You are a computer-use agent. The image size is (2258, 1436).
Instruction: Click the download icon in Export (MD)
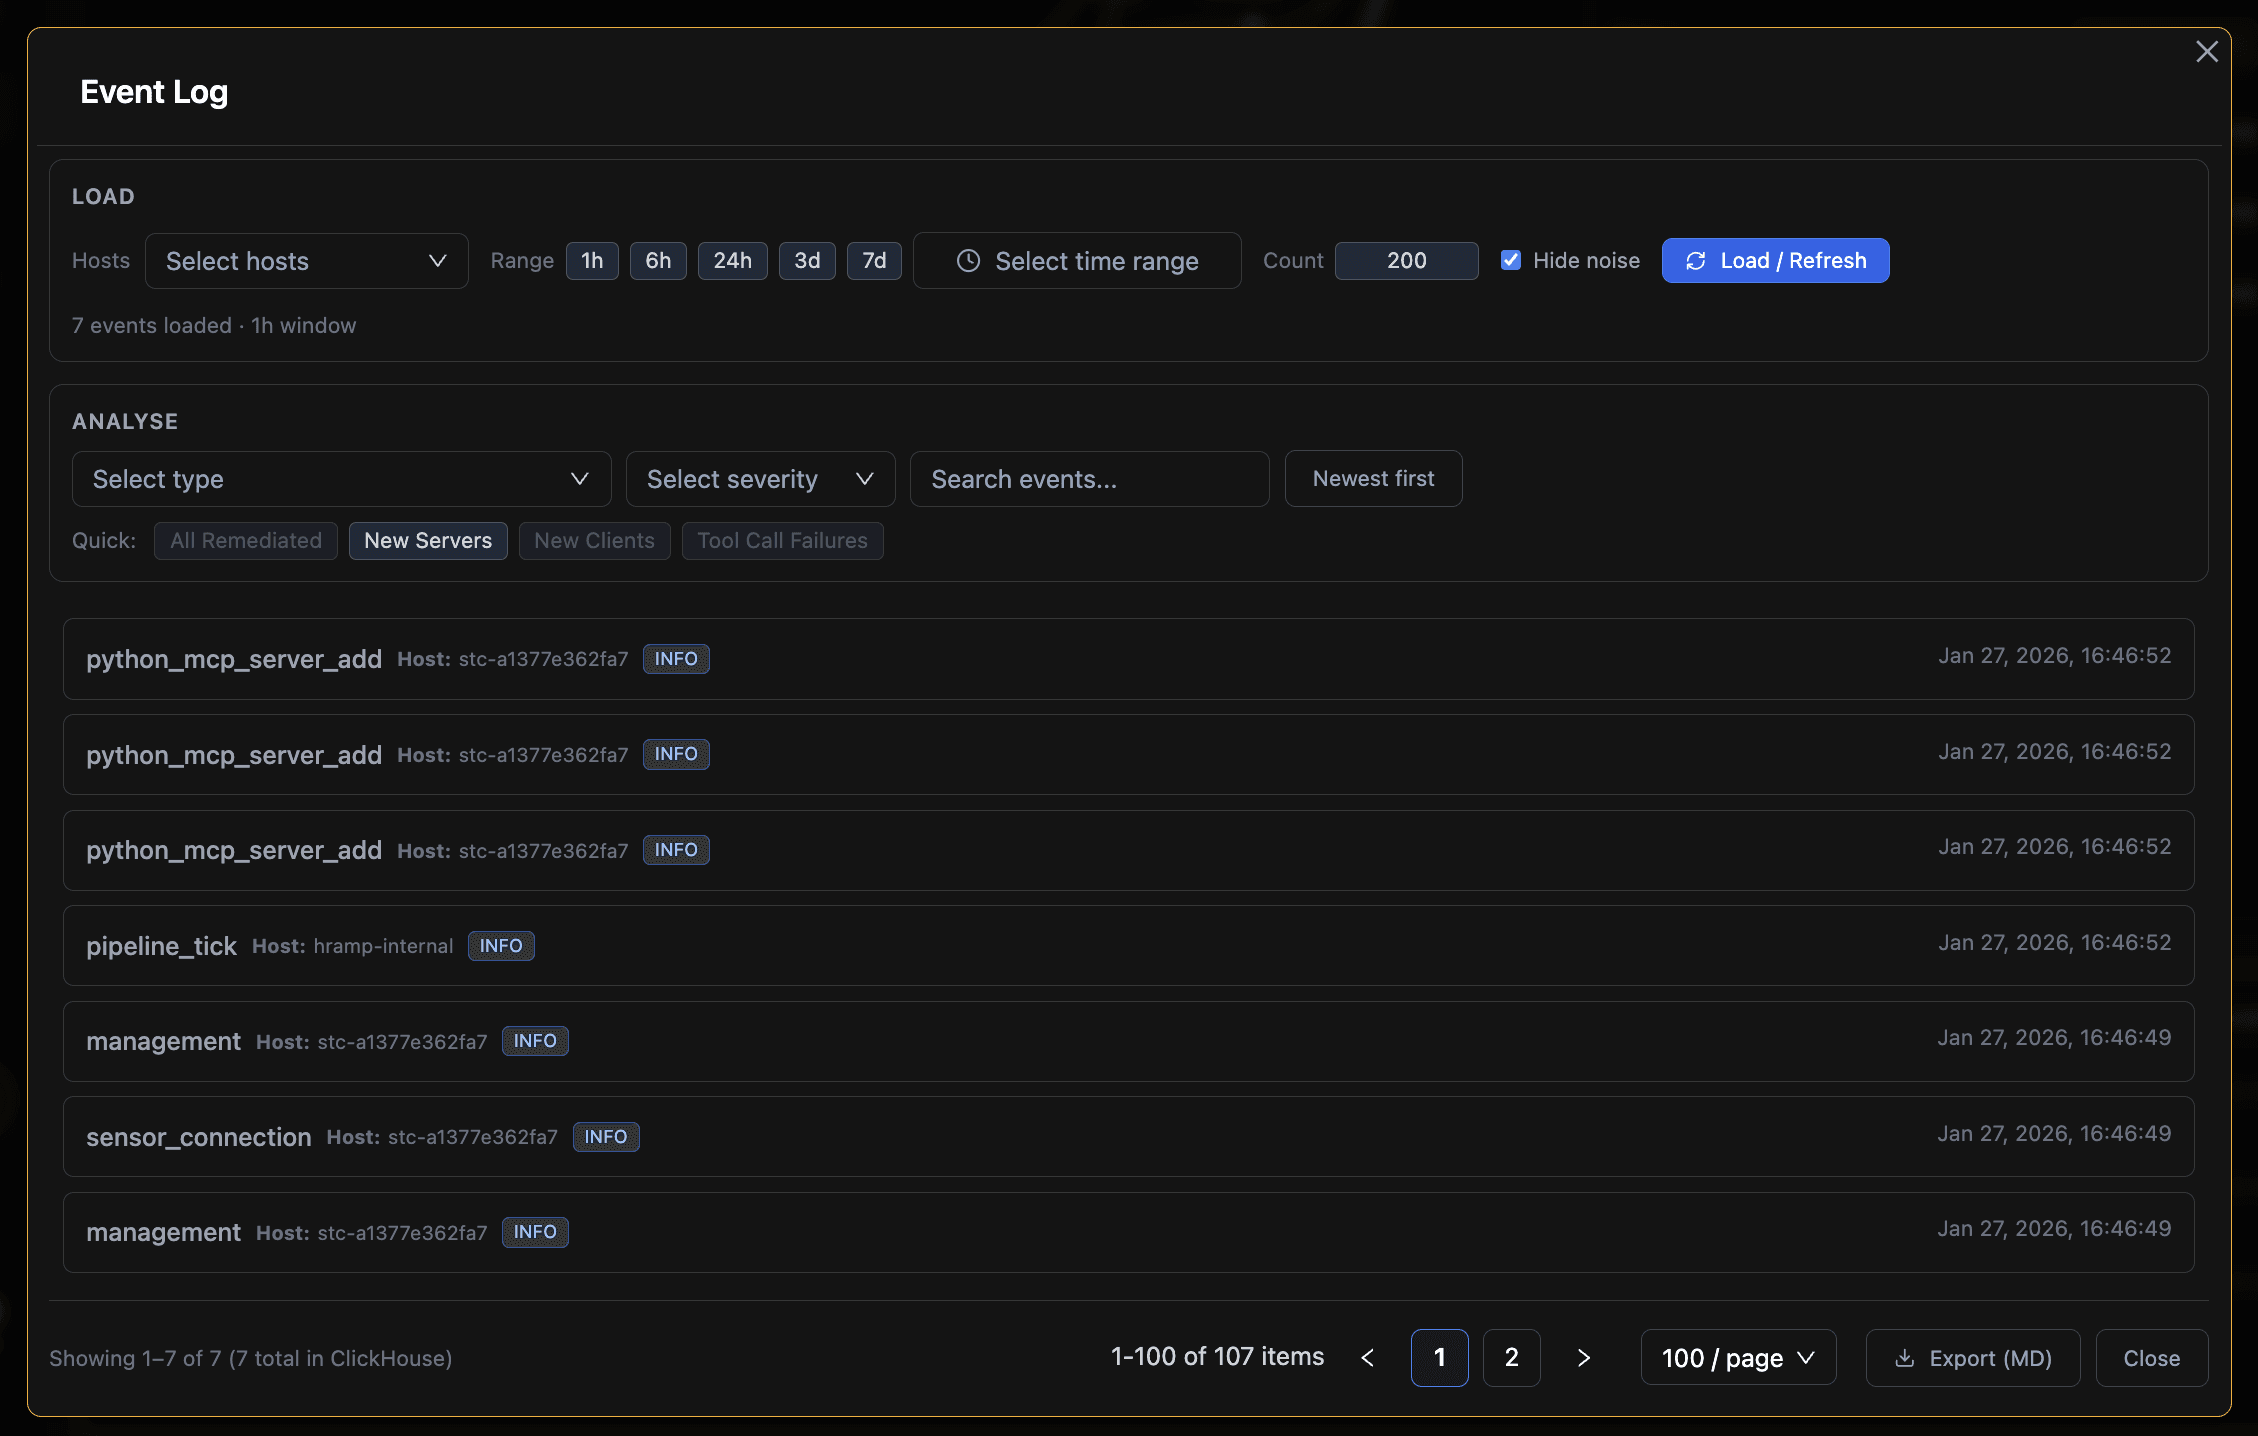pyautogui.click(x=1905, y=1358)
